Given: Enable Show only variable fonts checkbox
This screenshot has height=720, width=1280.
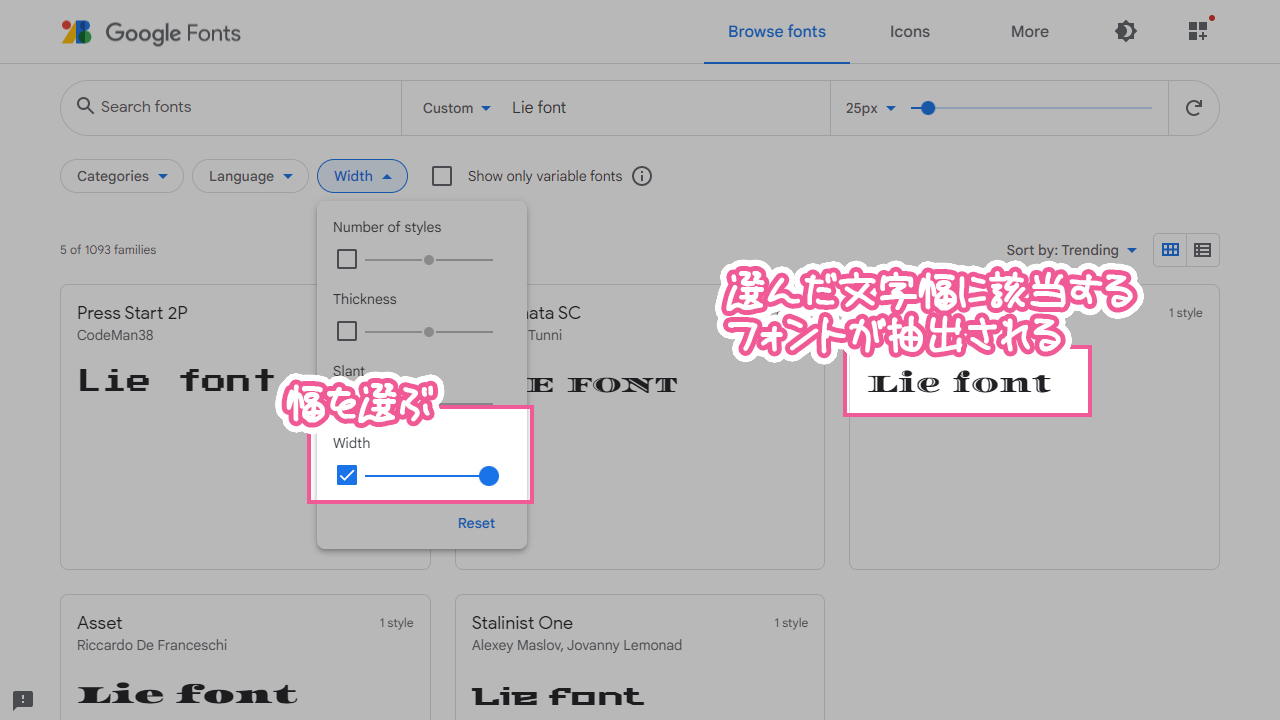Looking at the screenshot, I should click(442, 176).
